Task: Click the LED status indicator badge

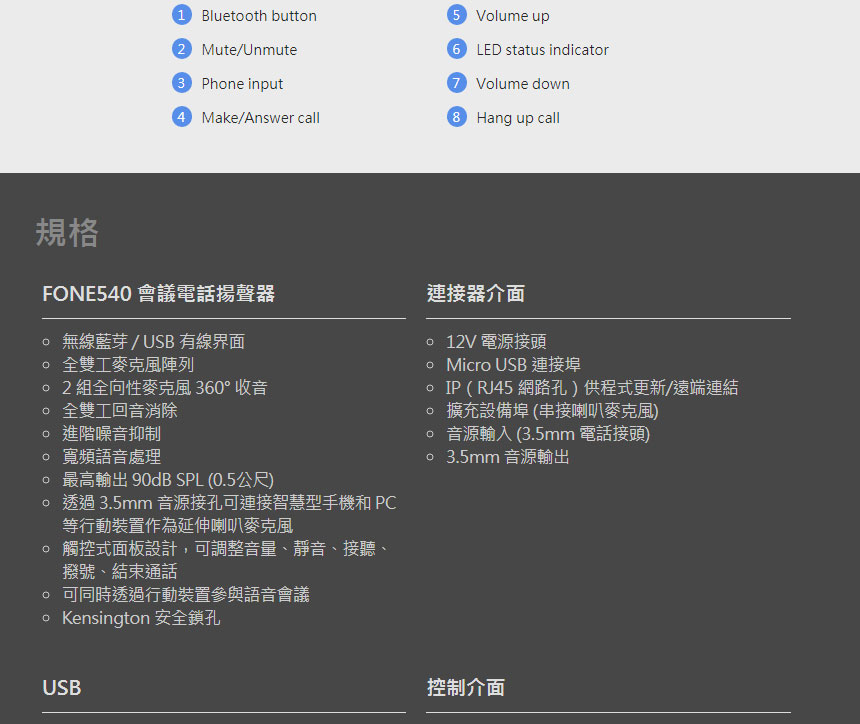Action: click(x=456, y=49)
